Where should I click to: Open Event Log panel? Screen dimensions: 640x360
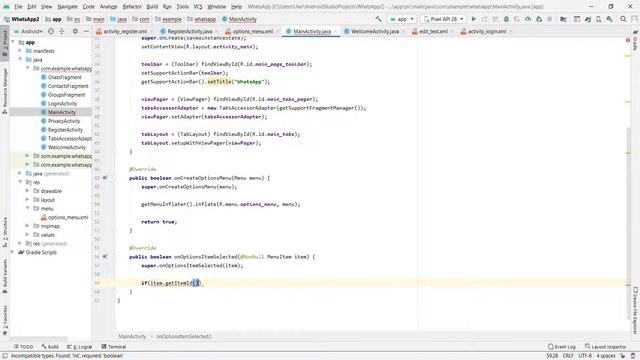coord(562,347)
